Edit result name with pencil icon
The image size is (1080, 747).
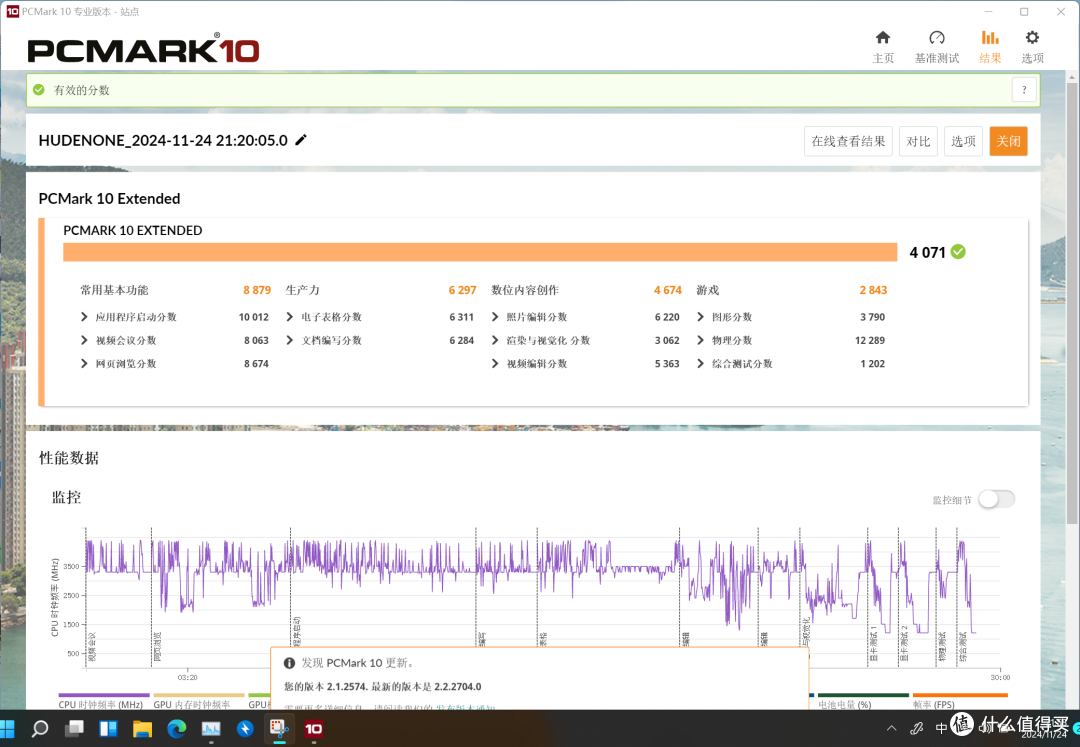301,140
